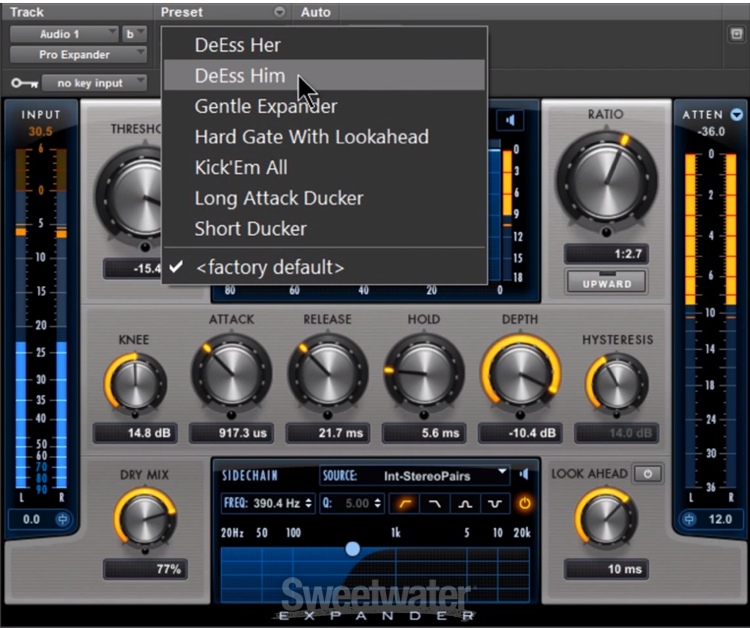The image size is (750, 628).
Task: Toggle the UPWARD expansion mode button
Action: click(x=606, y=281)
